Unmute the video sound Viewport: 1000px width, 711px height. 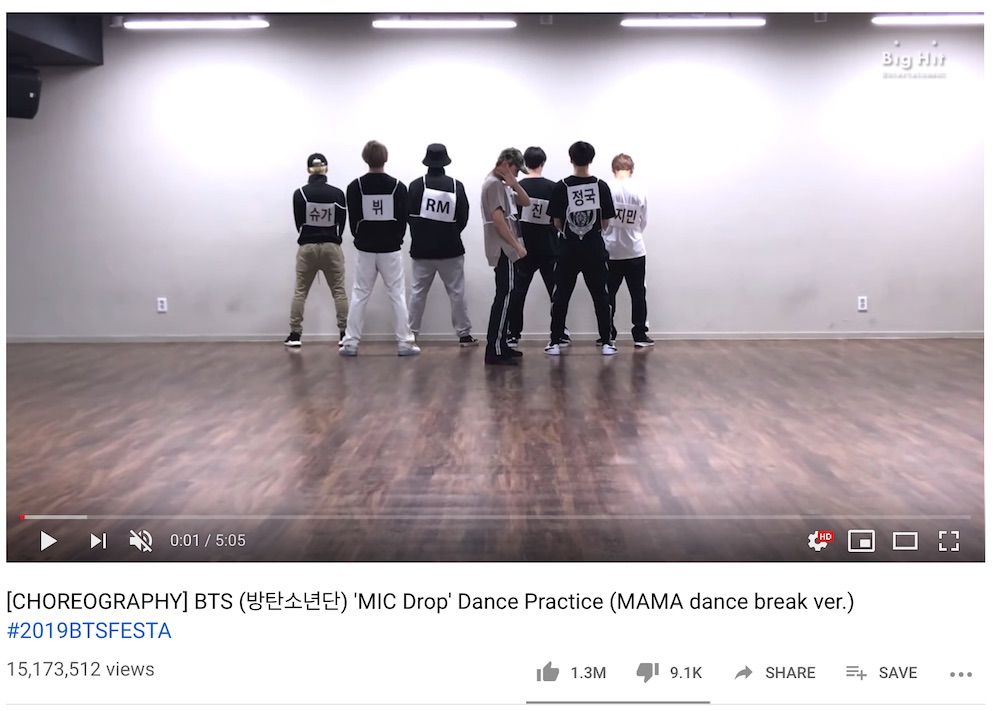141,541
